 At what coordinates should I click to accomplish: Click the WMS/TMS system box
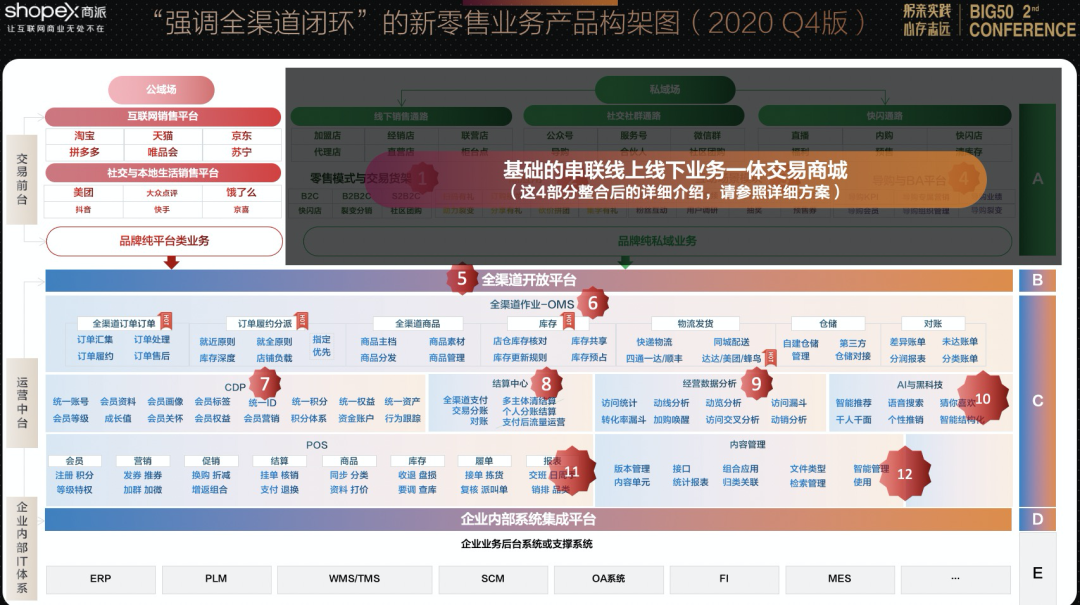coord(354,579)
